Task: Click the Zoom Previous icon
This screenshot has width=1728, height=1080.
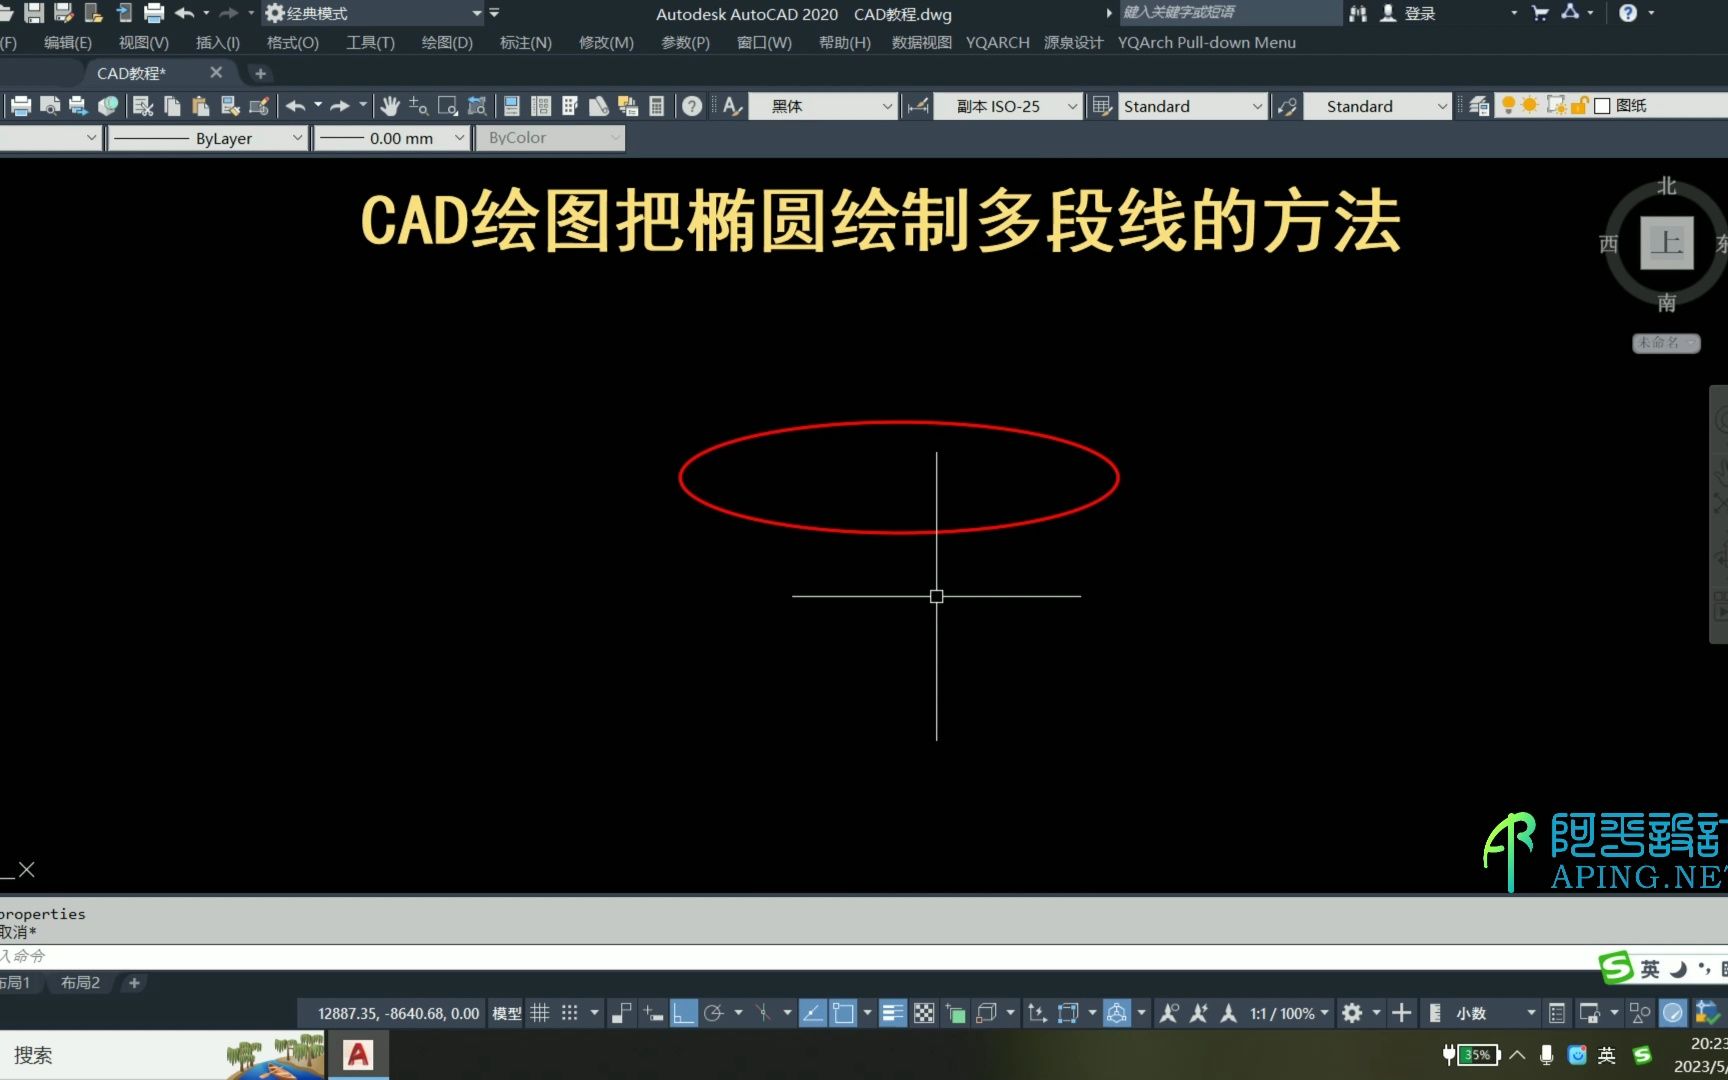Action: point(477,106)
